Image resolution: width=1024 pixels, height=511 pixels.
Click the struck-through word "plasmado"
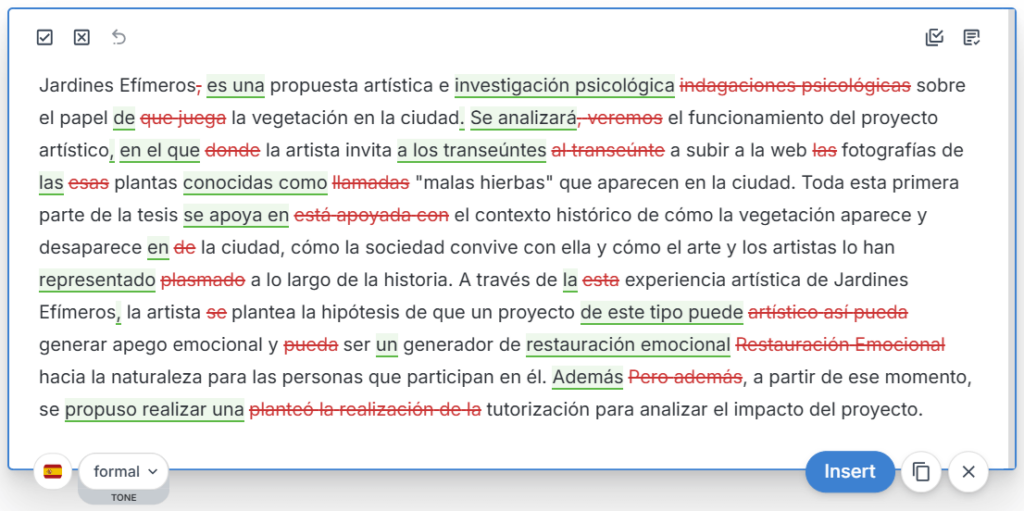[203, 280]
